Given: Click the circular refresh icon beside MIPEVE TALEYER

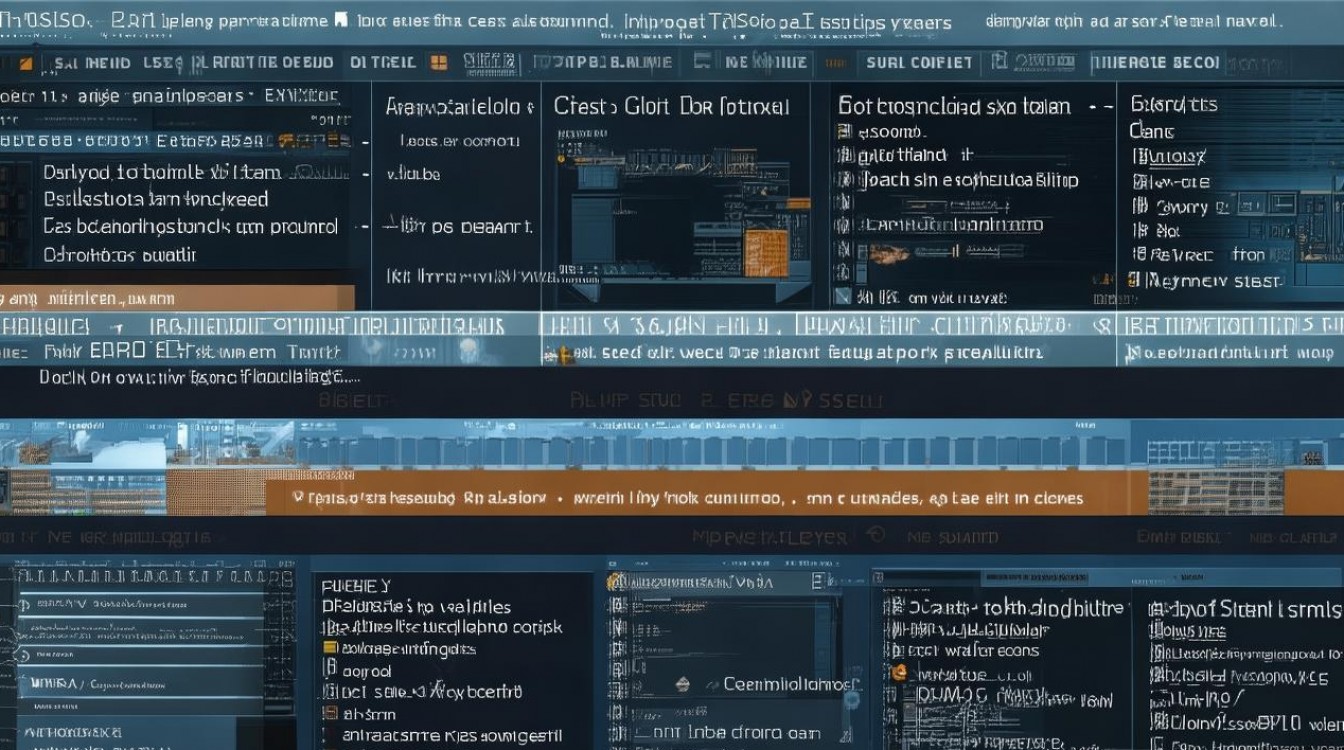Looking at the screenshot, I should click(x=876, y=536).
